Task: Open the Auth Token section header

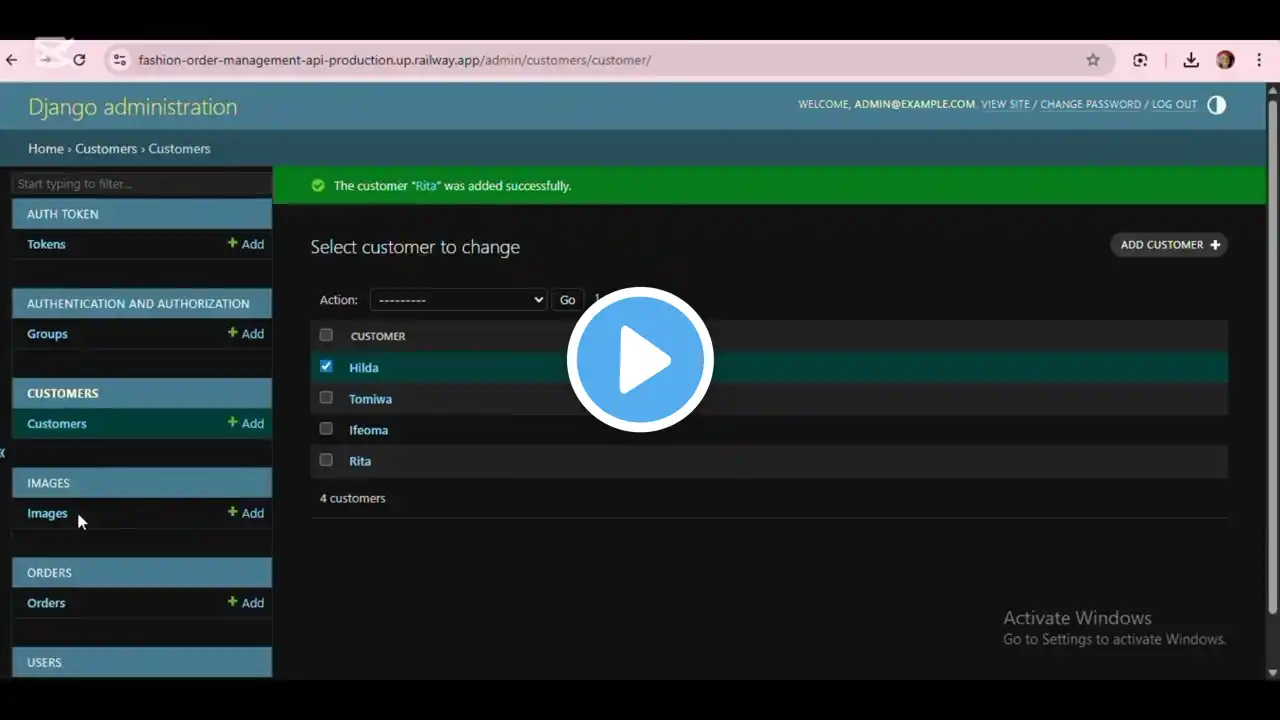Action: [63, 214]
